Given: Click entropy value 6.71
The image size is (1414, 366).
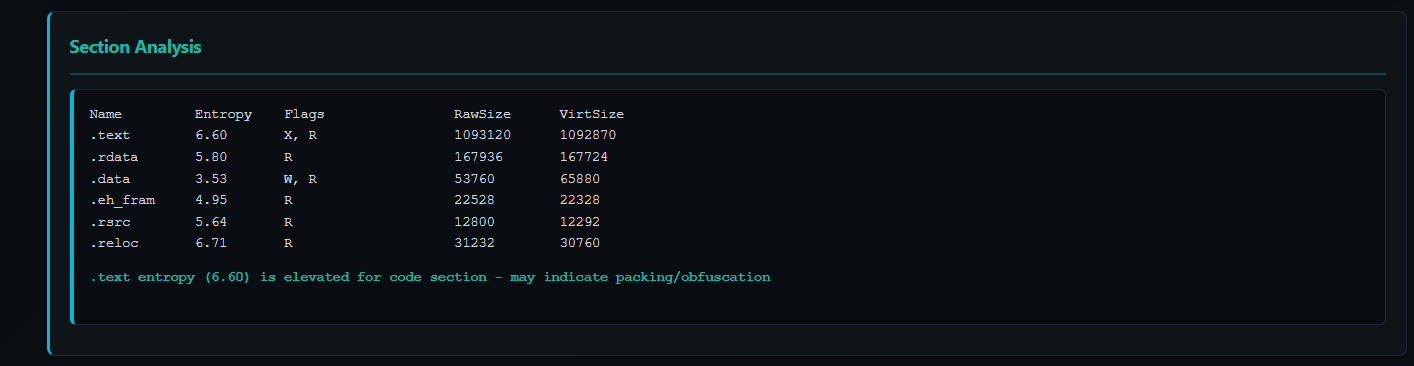Looking at the screenshot, I should point(211,243).
